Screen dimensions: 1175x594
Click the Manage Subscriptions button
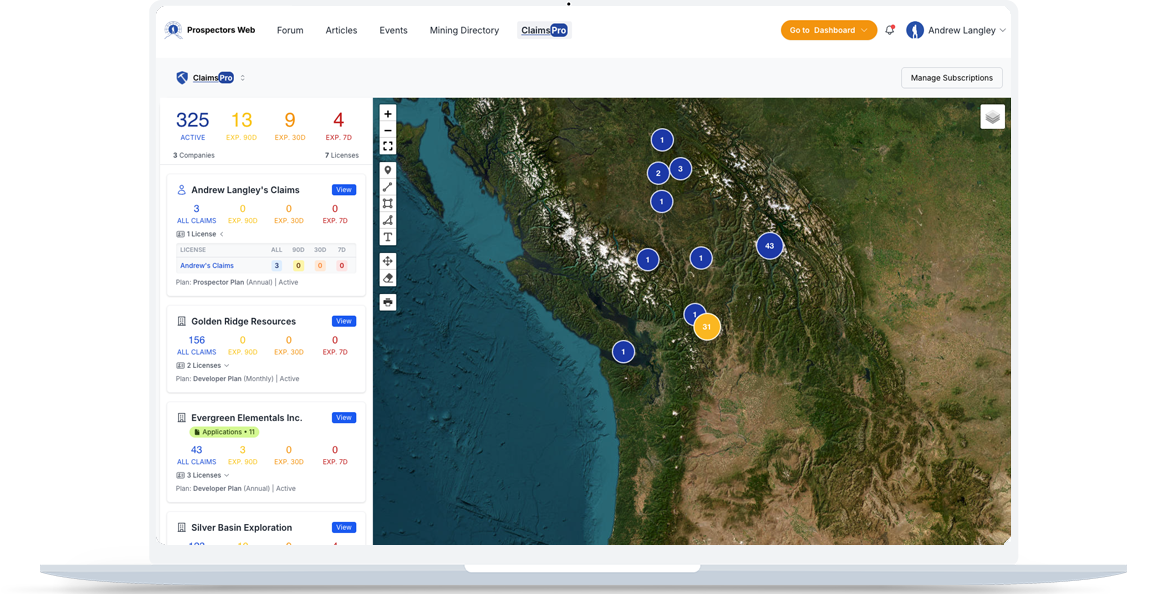coord(951,77)
